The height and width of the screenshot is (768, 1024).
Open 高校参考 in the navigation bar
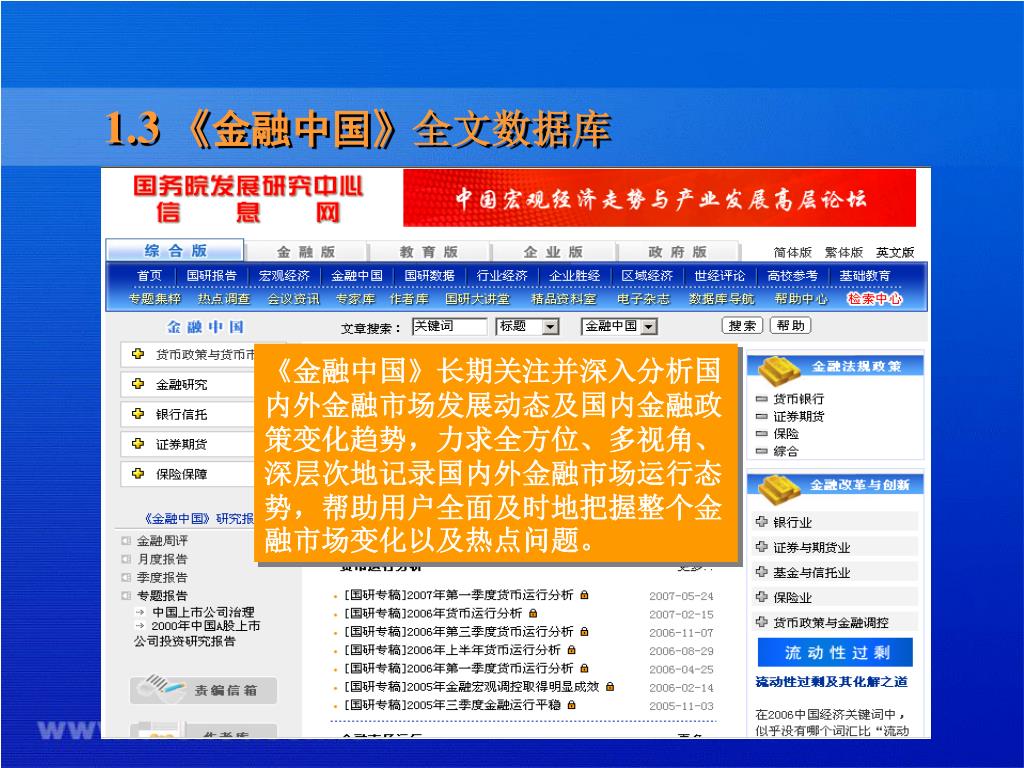click(792, 276)
